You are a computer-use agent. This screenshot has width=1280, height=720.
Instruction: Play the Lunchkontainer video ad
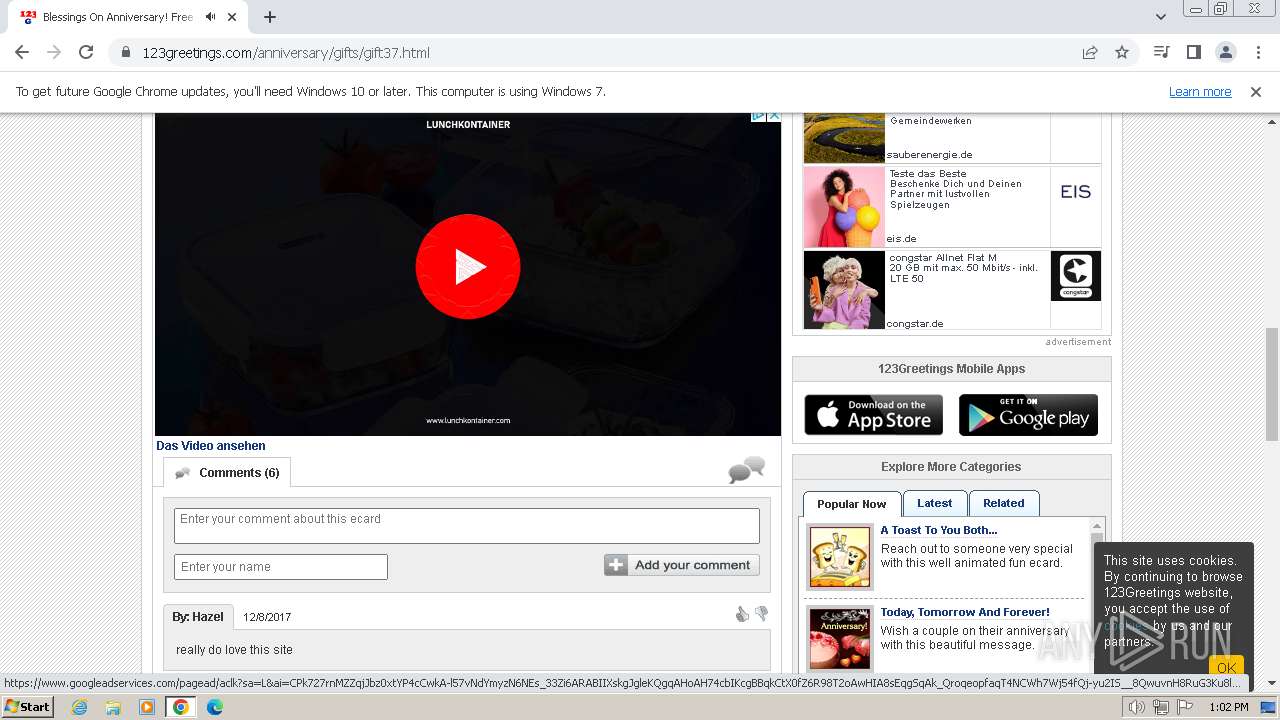click(468, 267)
